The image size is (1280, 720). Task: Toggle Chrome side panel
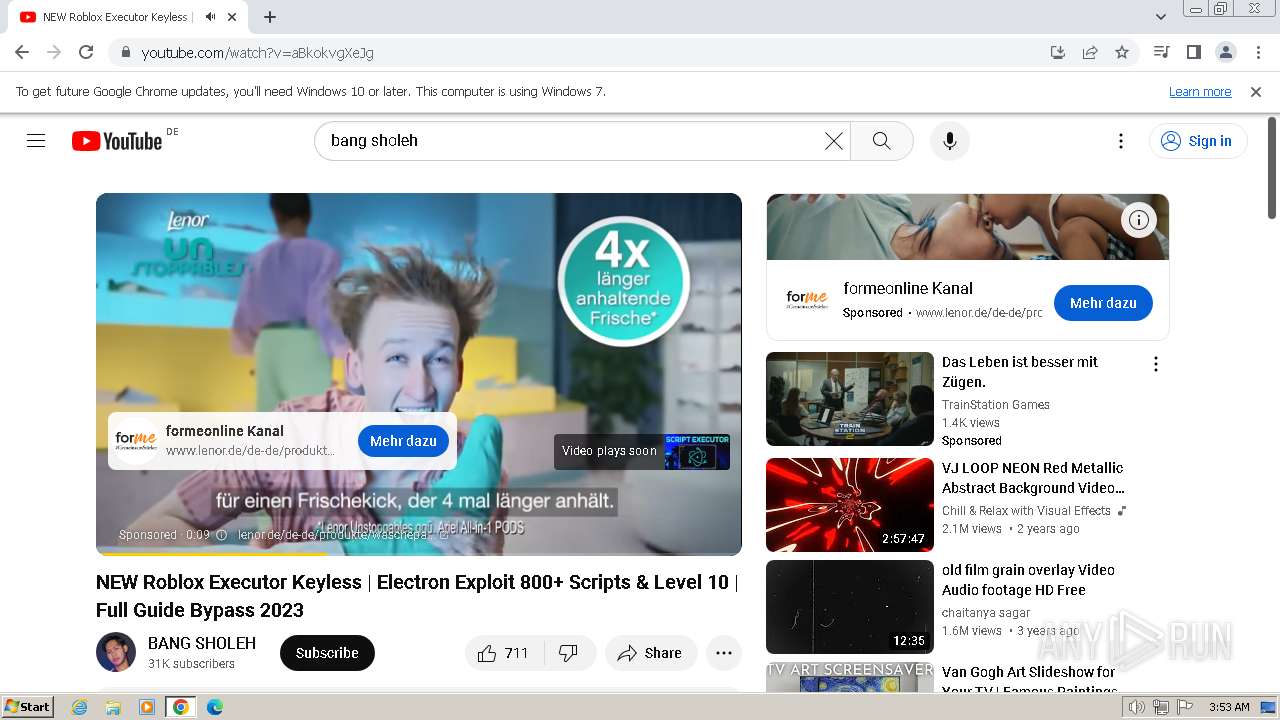[x=1193, y=52]
